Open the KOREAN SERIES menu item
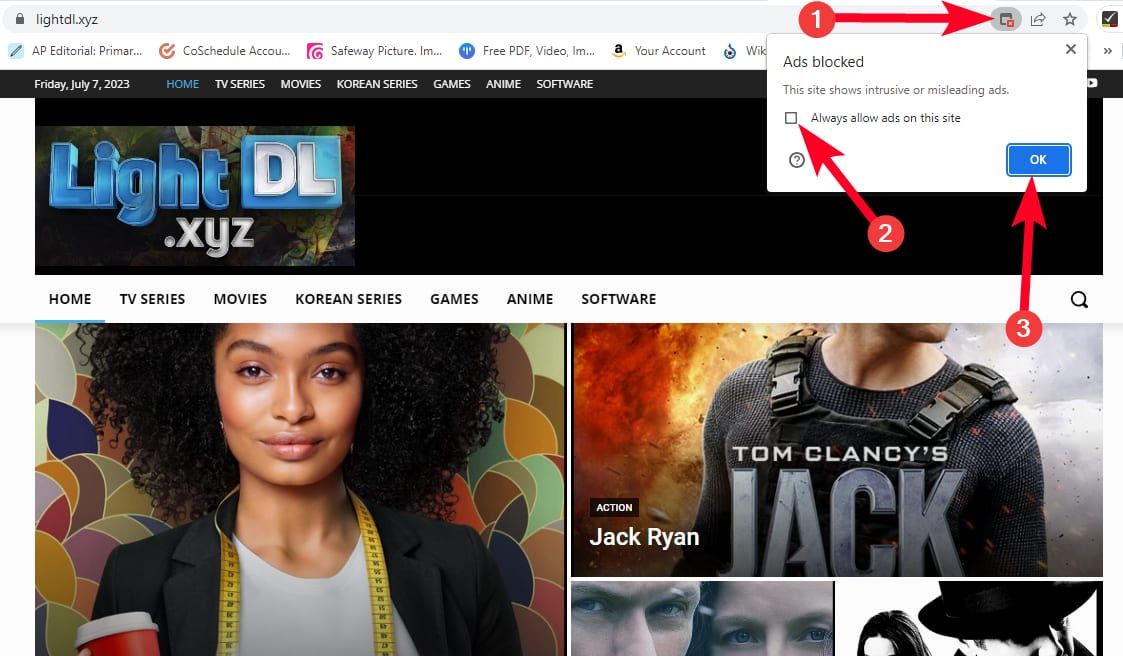The width and height of the screenshot is (1123, 656). [348, 299]
